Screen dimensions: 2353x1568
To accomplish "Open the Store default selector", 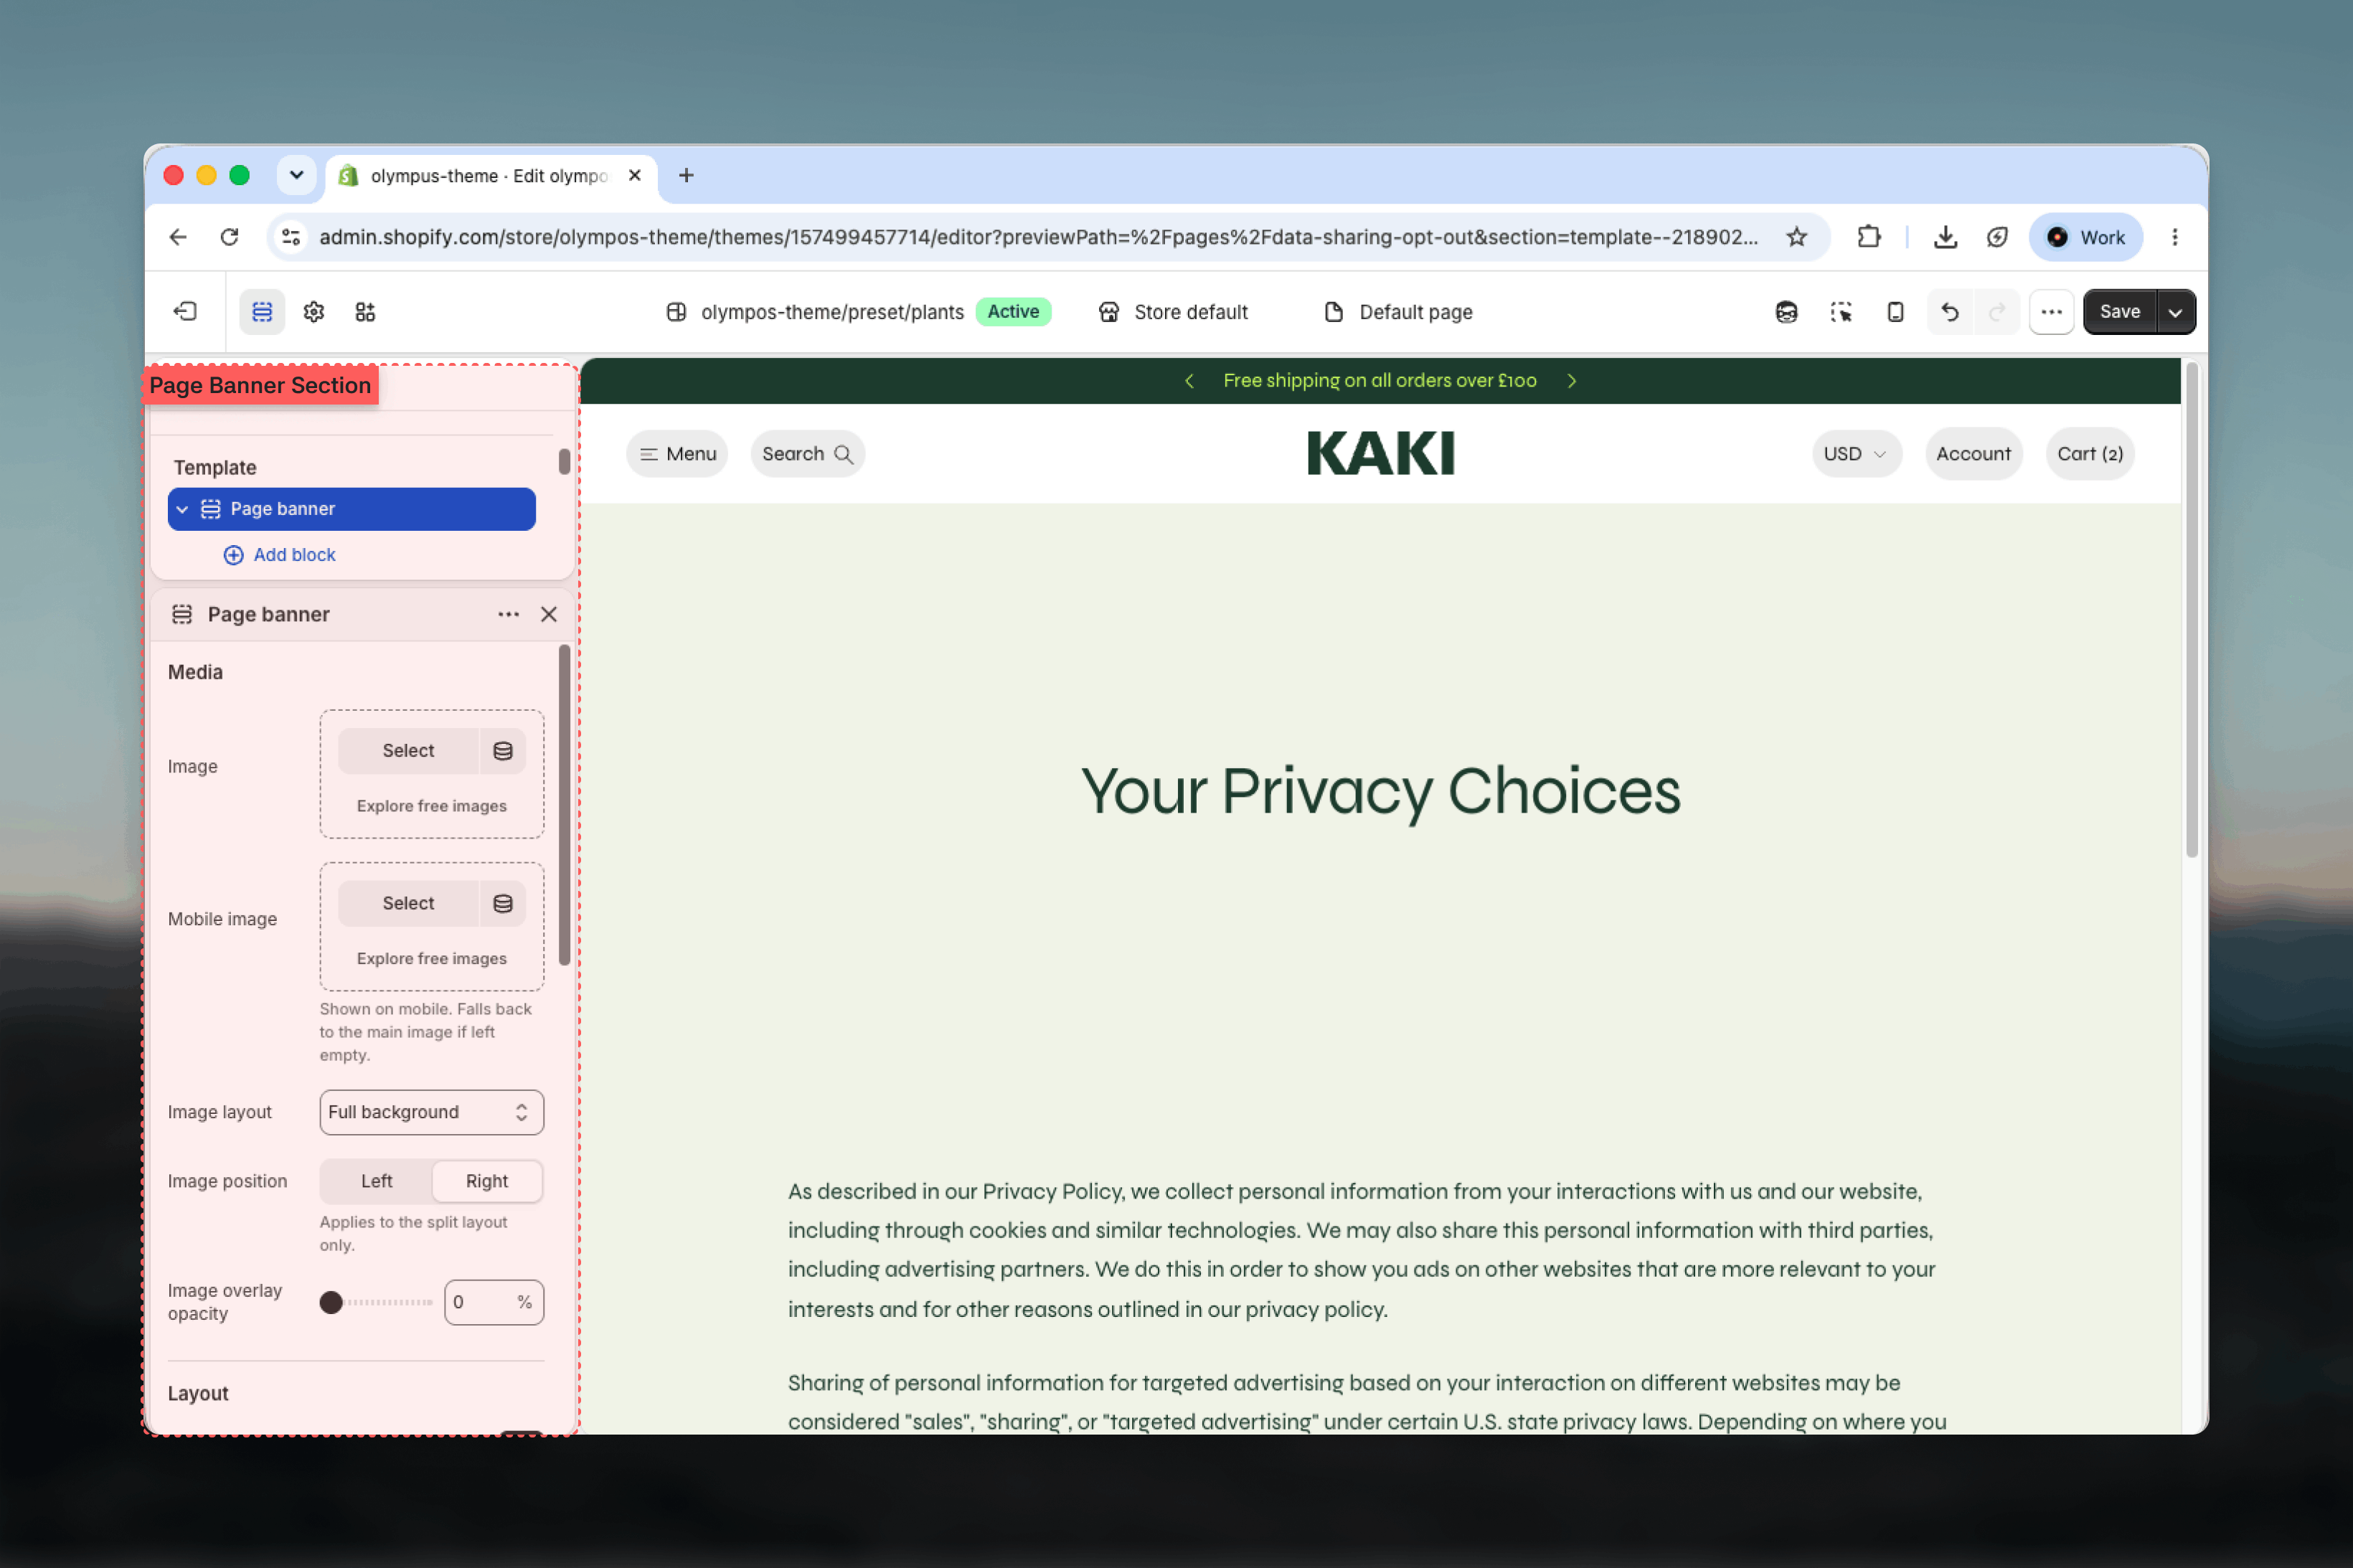I will click(1173, 312).
